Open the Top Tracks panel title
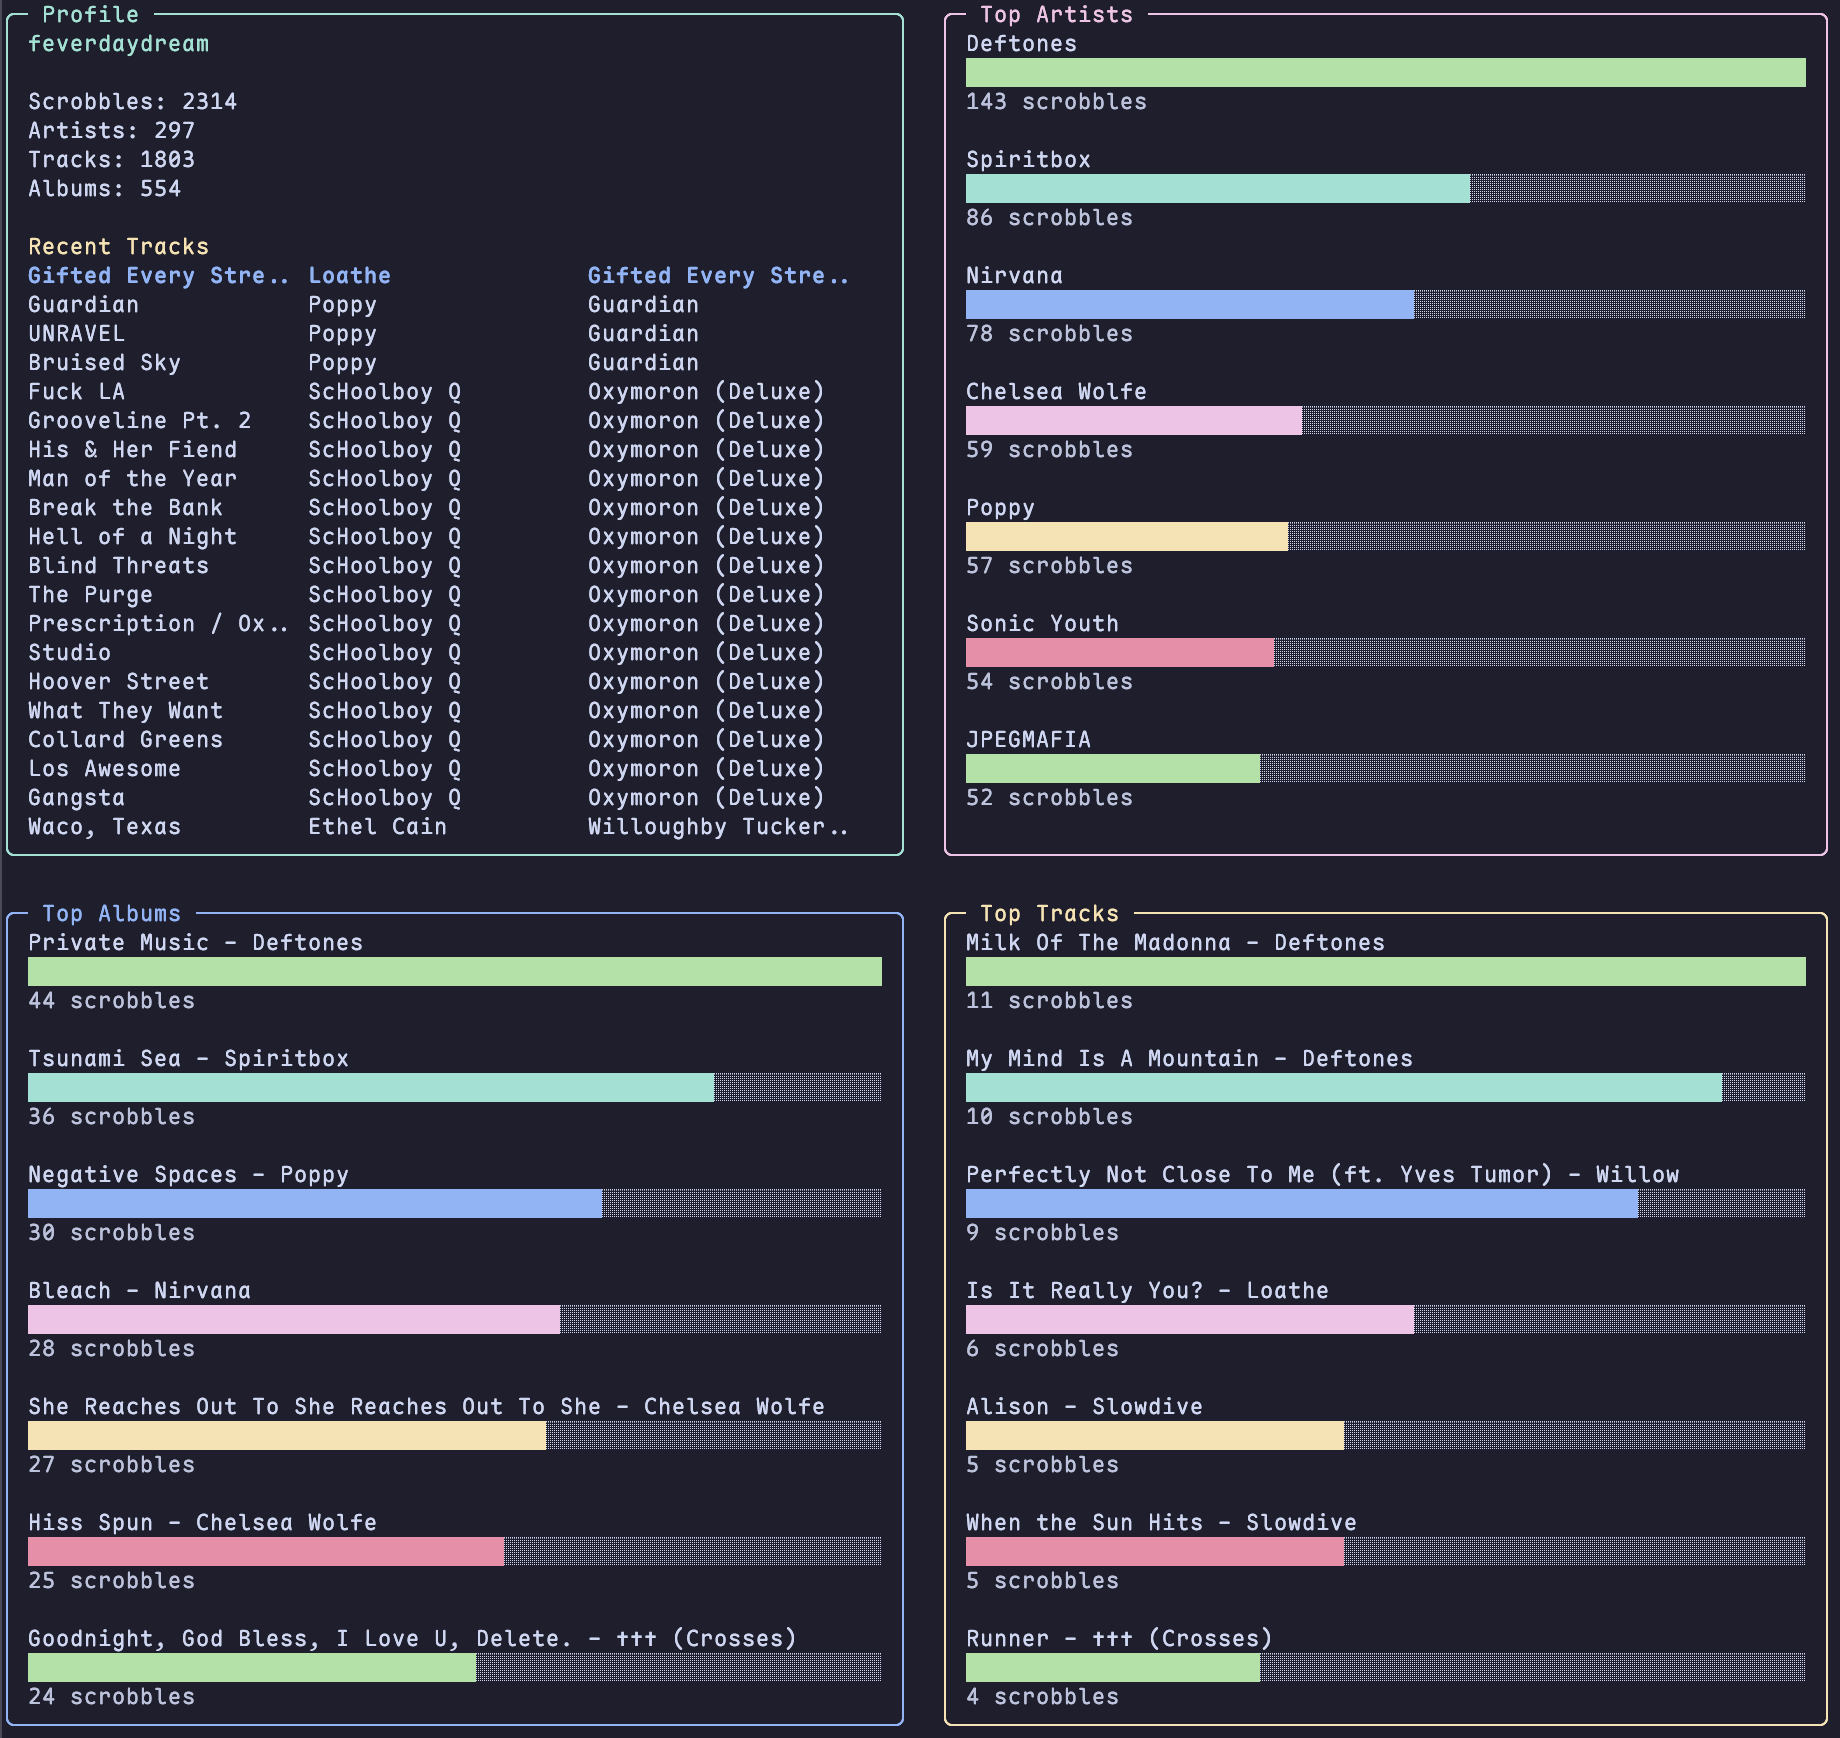The width and height of the screenshot is (1840, 1738). [1049, 913]
